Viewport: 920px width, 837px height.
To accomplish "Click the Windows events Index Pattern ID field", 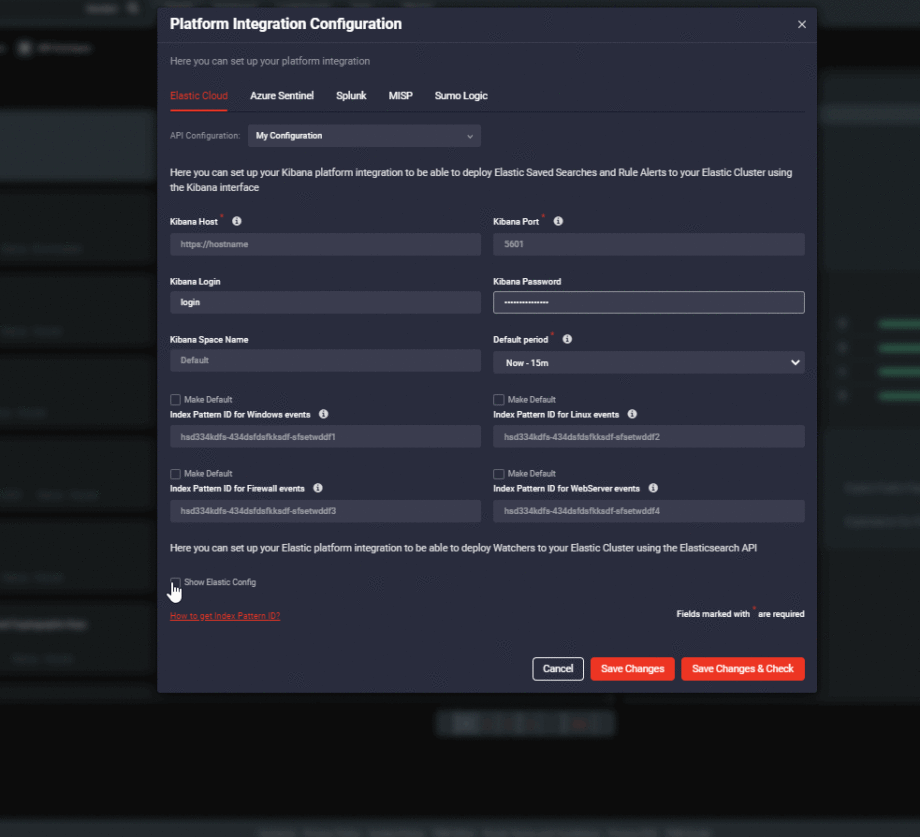I will 326,436.
